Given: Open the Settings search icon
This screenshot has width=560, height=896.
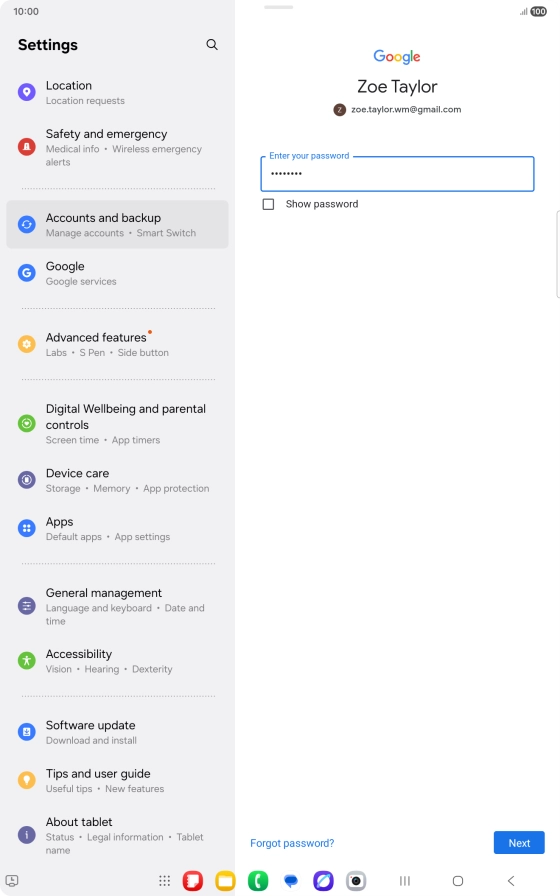Looking at the screenshot, I should click(211, 45).
